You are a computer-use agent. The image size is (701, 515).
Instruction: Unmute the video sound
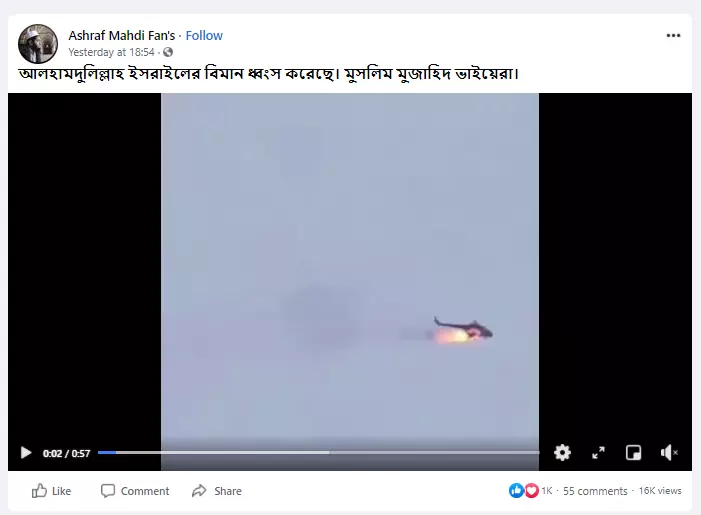coord(669,453)
